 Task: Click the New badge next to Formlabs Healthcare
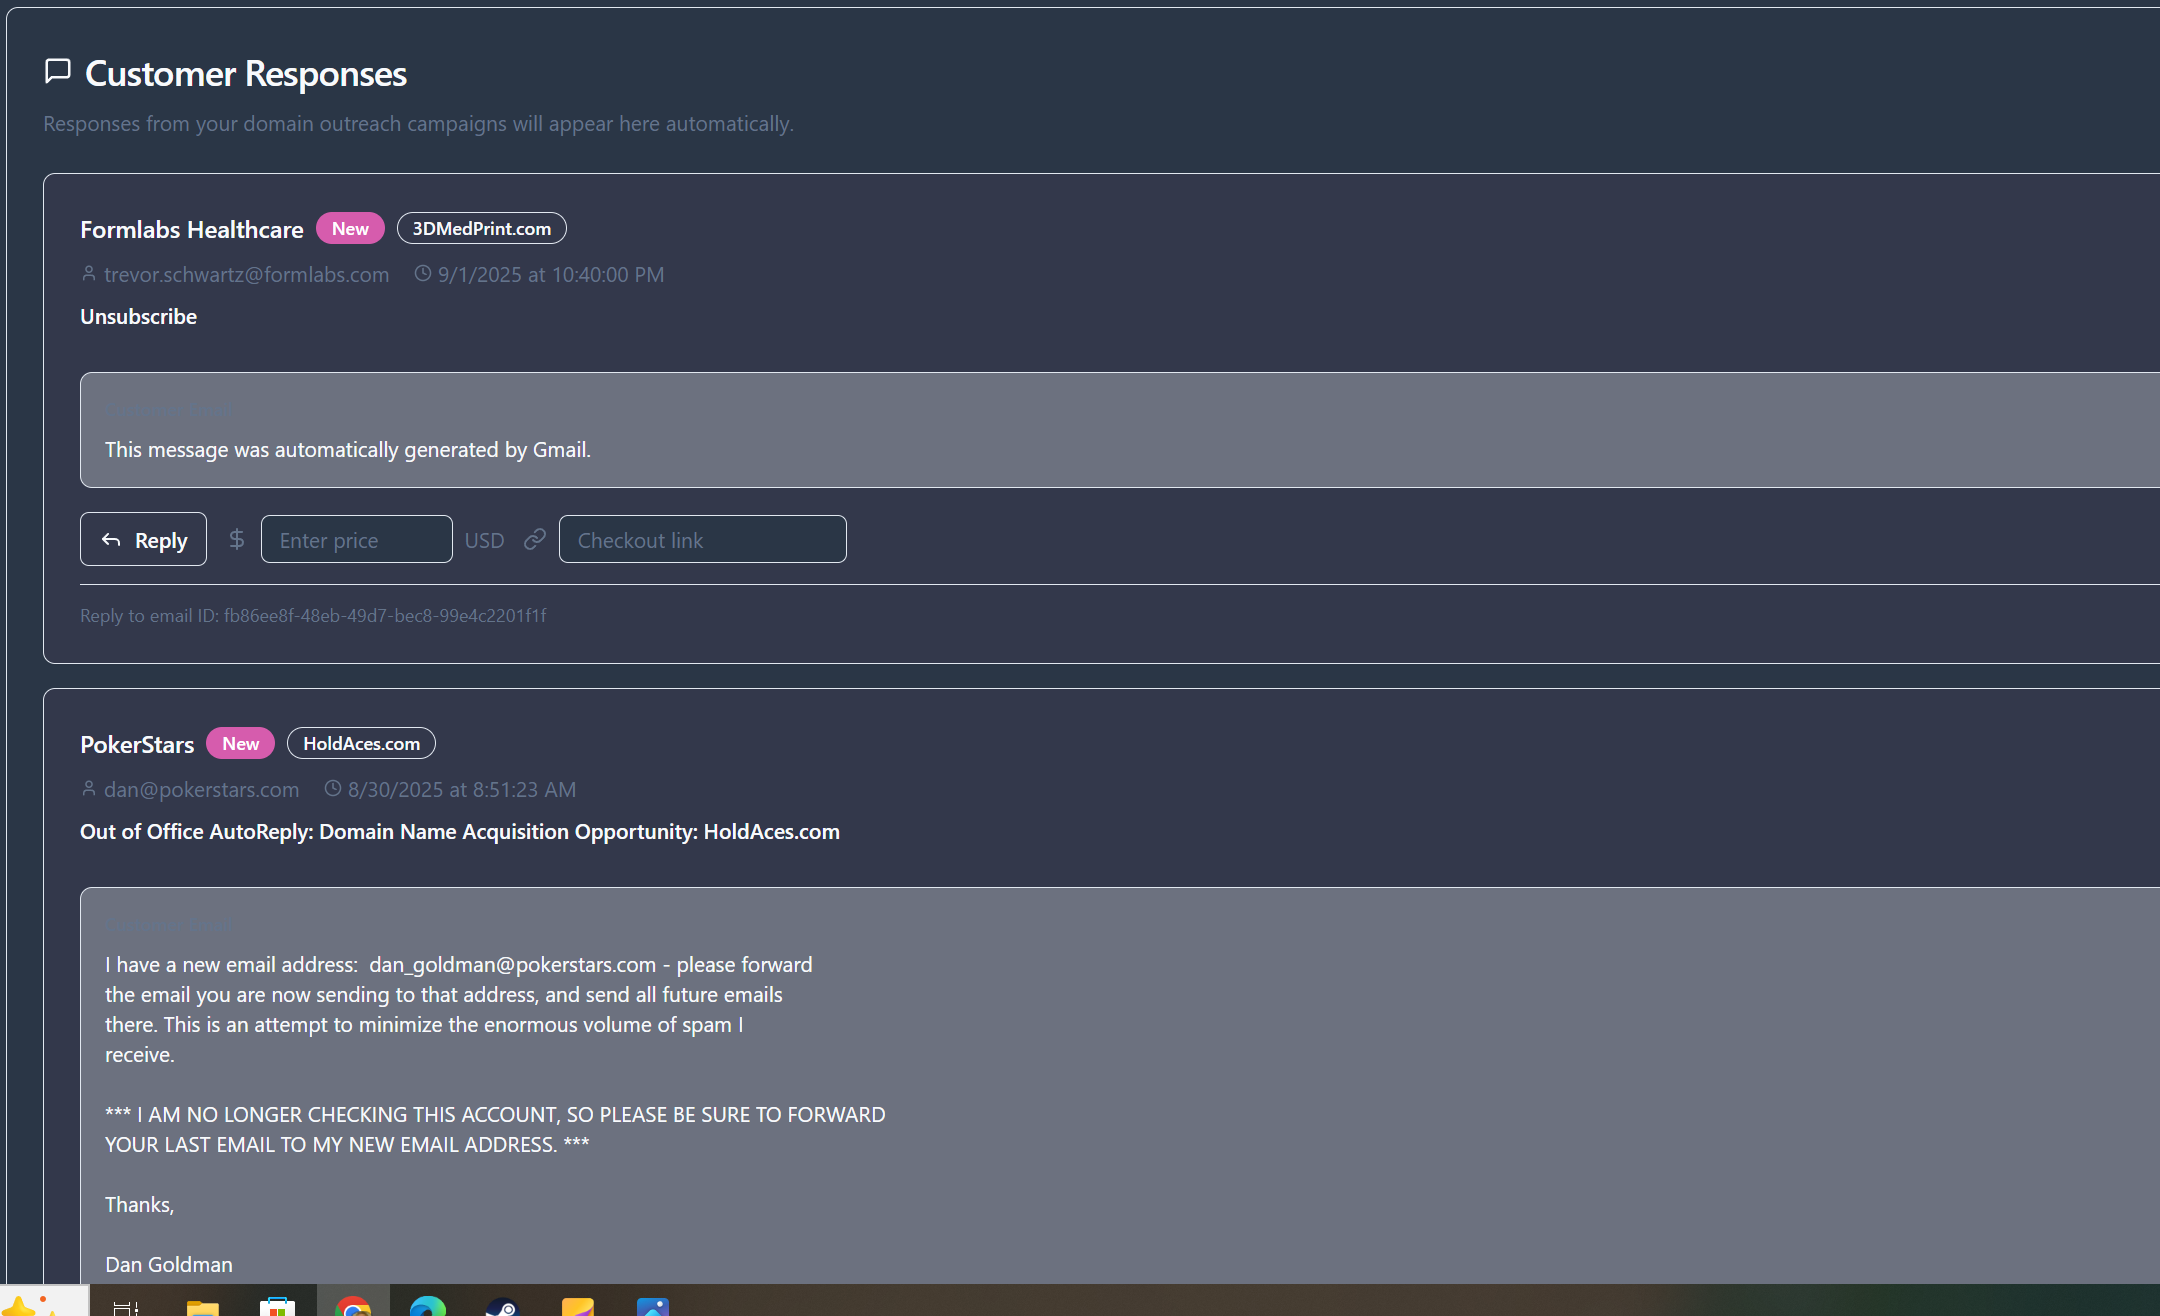(x=350, y=229)
